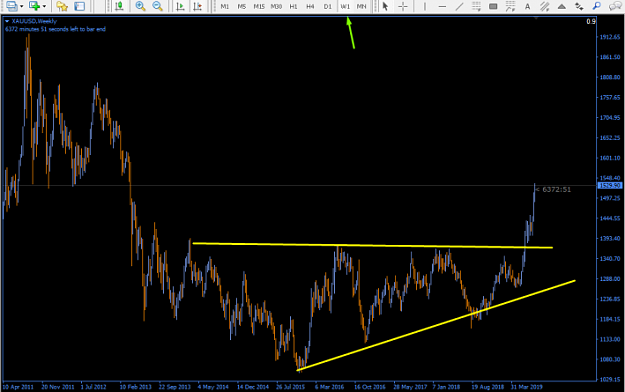Screen dimensions: 625x392
Task: Click the New Chart icon with green plus
Action: click(34, 6)
